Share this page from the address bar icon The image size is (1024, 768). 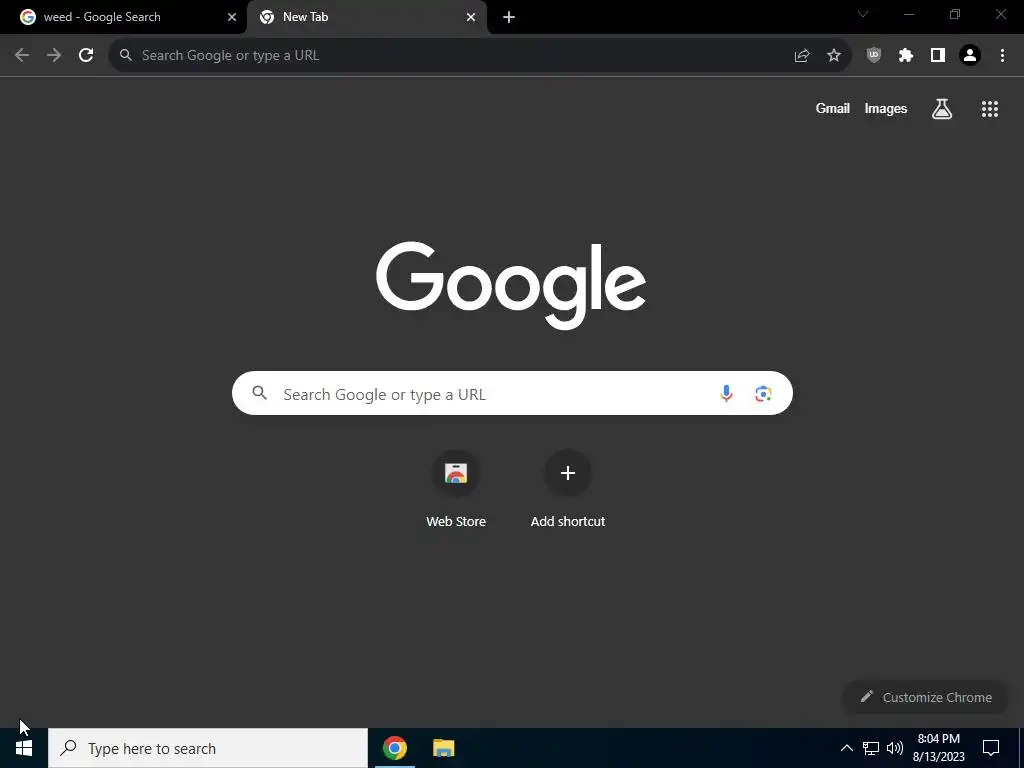802,56
